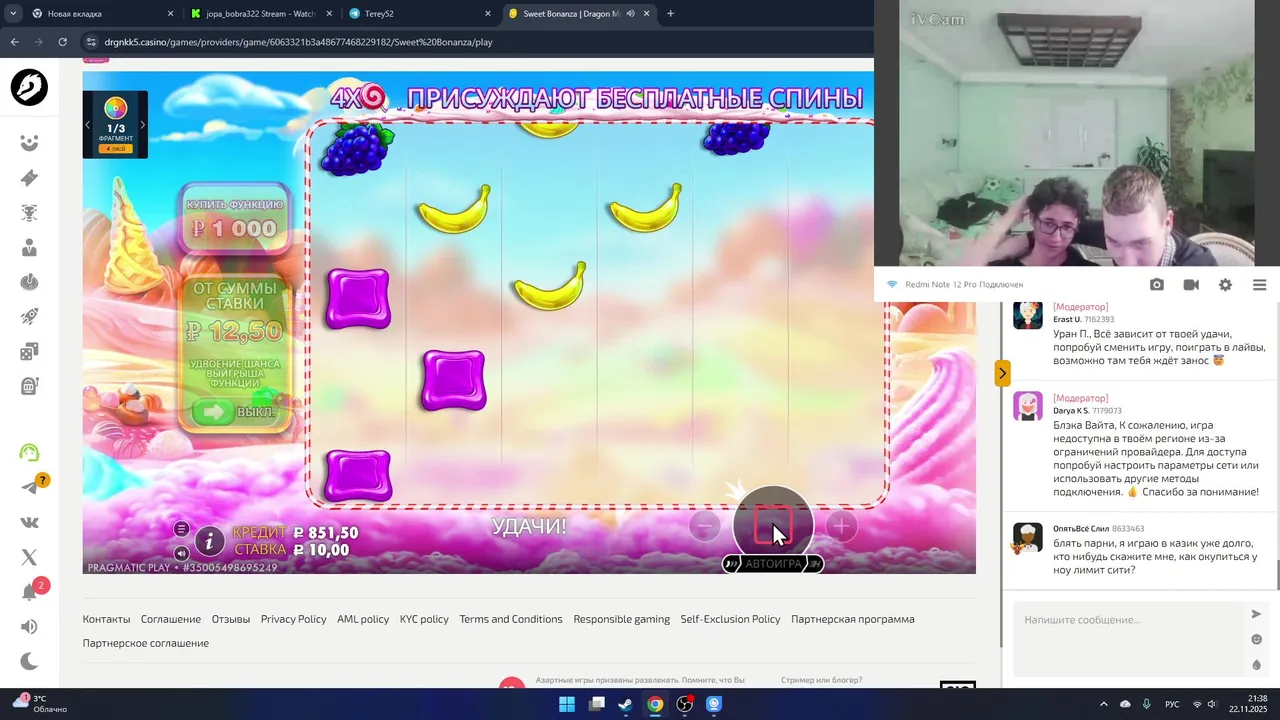Open the iVCam hamburger menu
The height and width of the screenshot is (720, 1280).
(x=1259, y=285)
